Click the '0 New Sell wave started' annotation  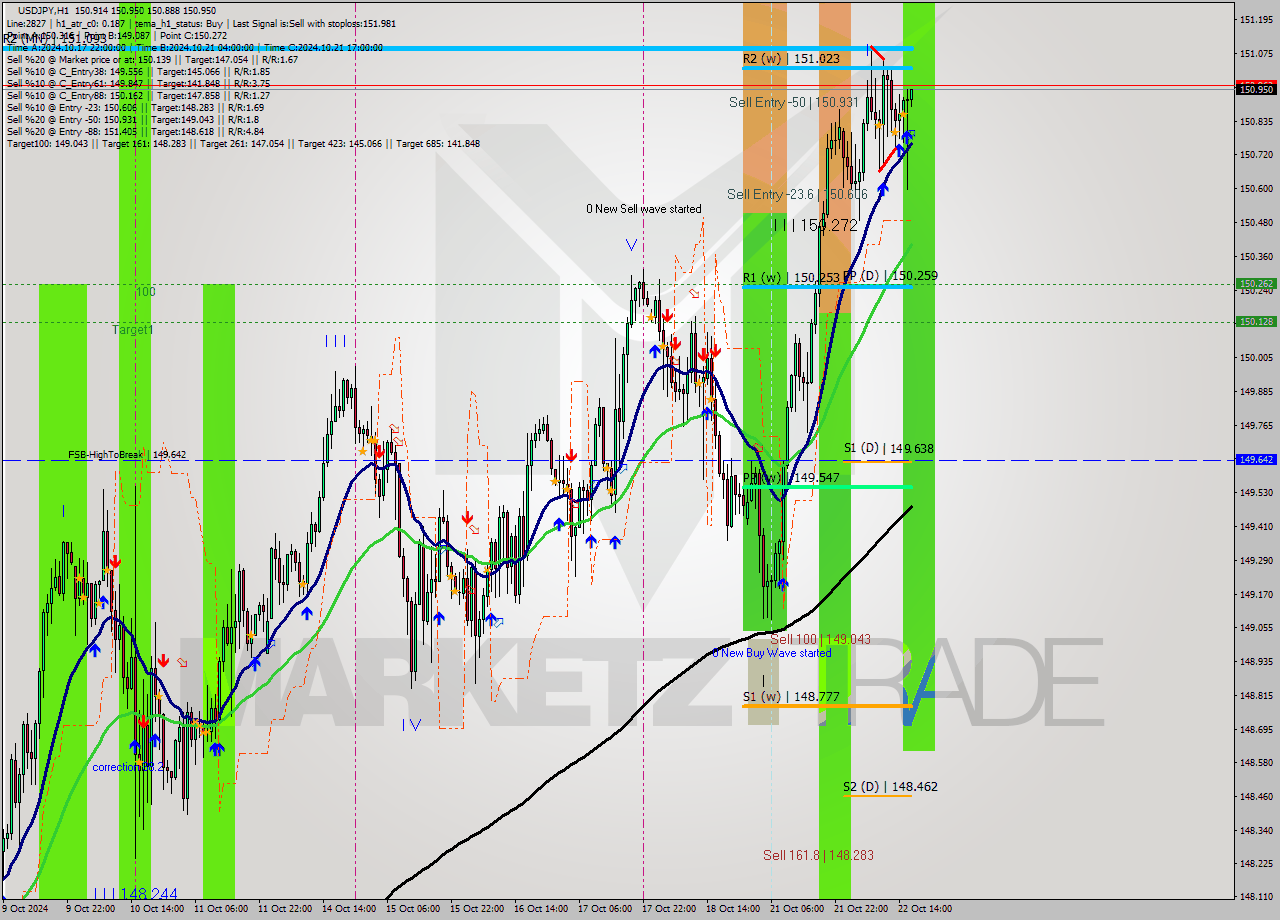point(644,209)
